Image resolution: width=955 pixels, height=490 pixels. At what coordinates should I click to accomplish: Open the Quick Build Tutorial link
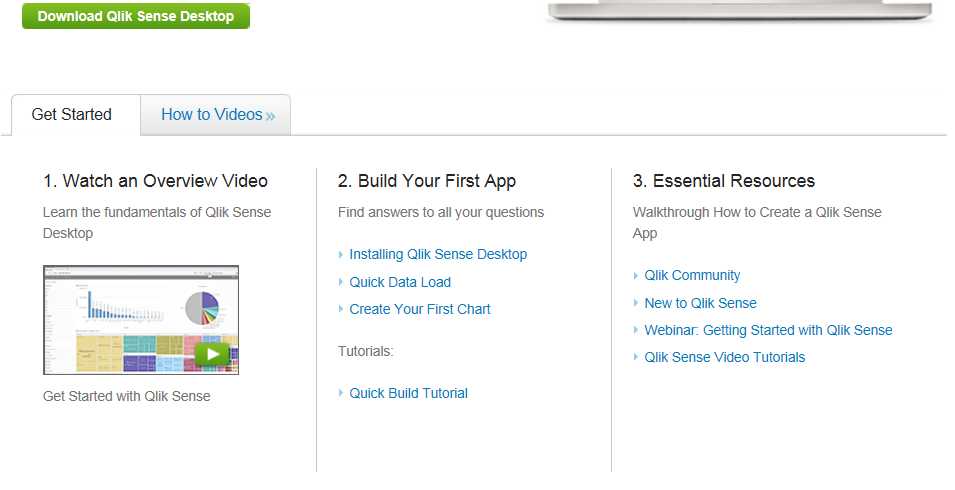408,393
